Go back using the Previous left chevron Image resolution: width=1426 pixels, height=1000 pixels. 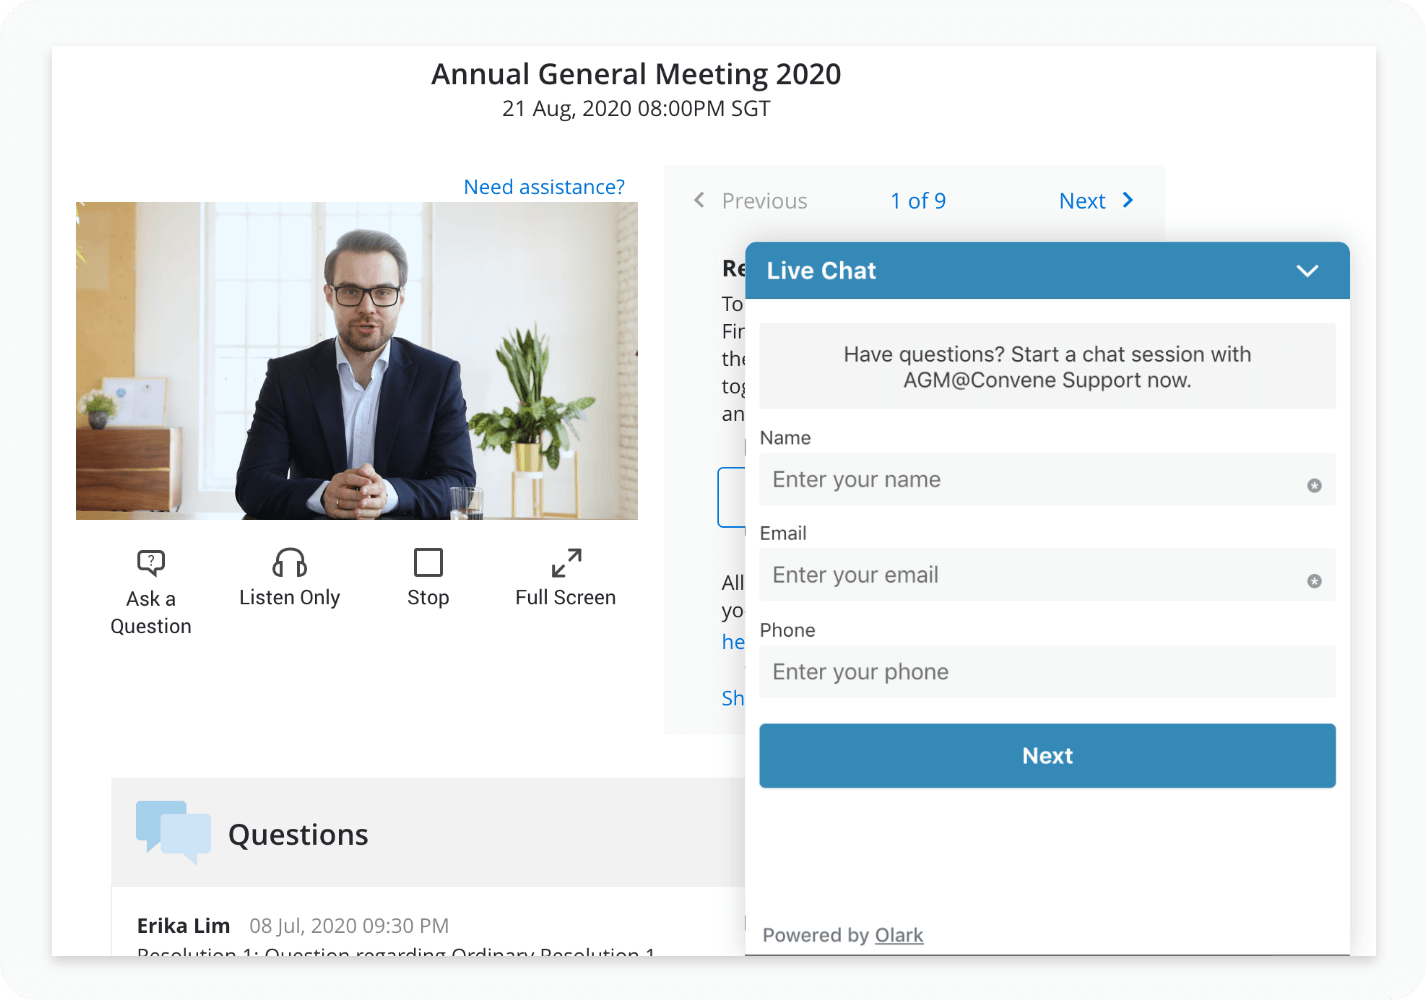pyautogui.click(x=699, y=200)
